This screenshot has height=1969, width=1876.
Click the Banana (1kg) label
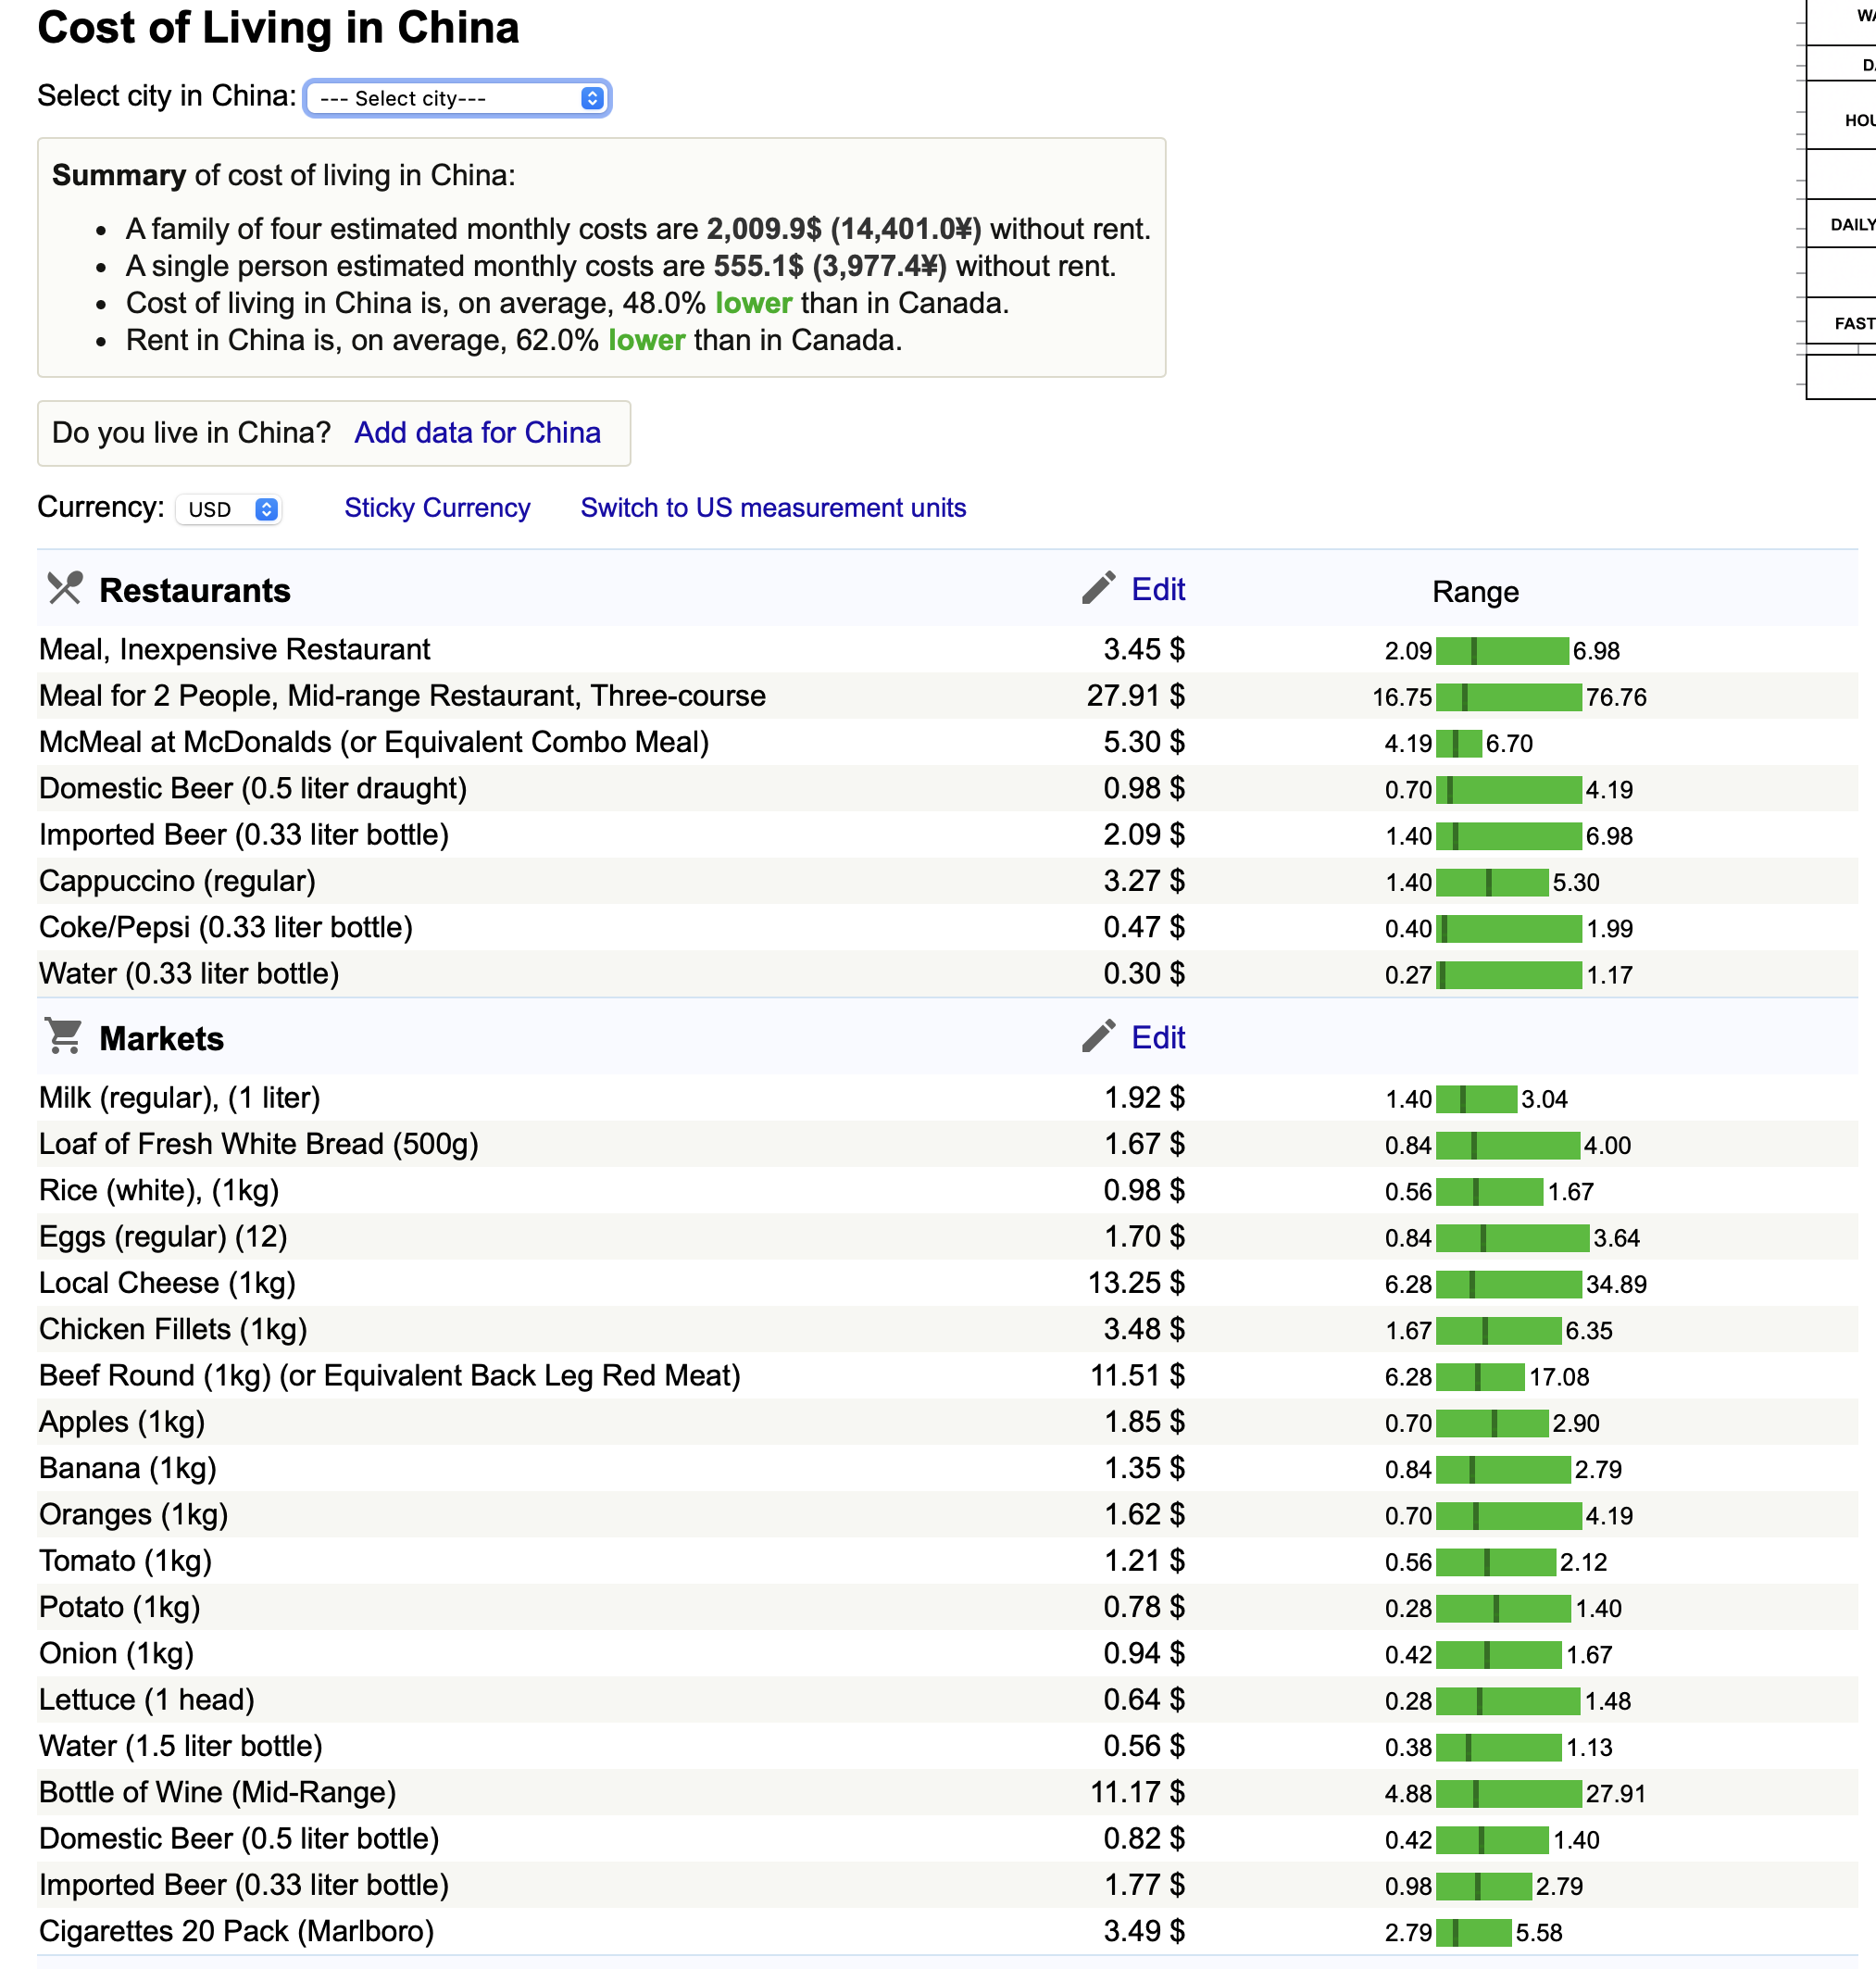[x=128, y=1468]
